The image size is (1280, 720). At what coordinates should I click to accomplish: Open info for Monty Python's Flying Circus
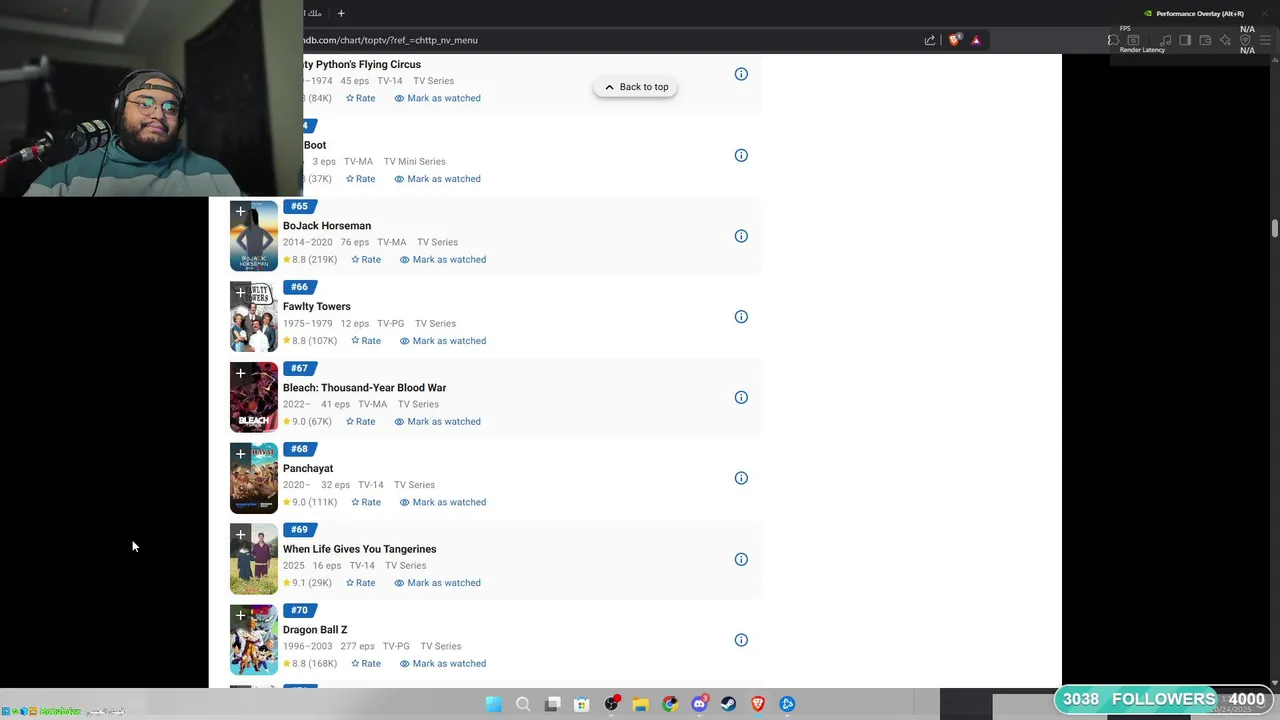click(x=741, y=74)
